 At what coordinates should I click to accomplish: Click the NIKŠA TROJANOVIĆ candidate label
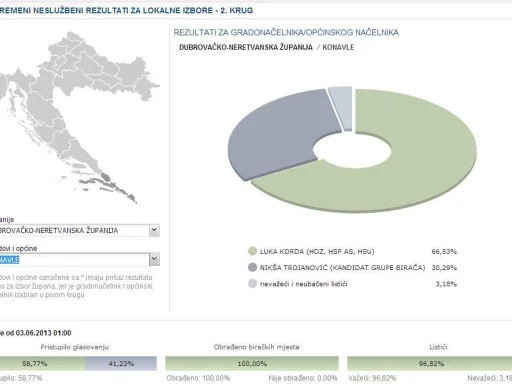342,268
